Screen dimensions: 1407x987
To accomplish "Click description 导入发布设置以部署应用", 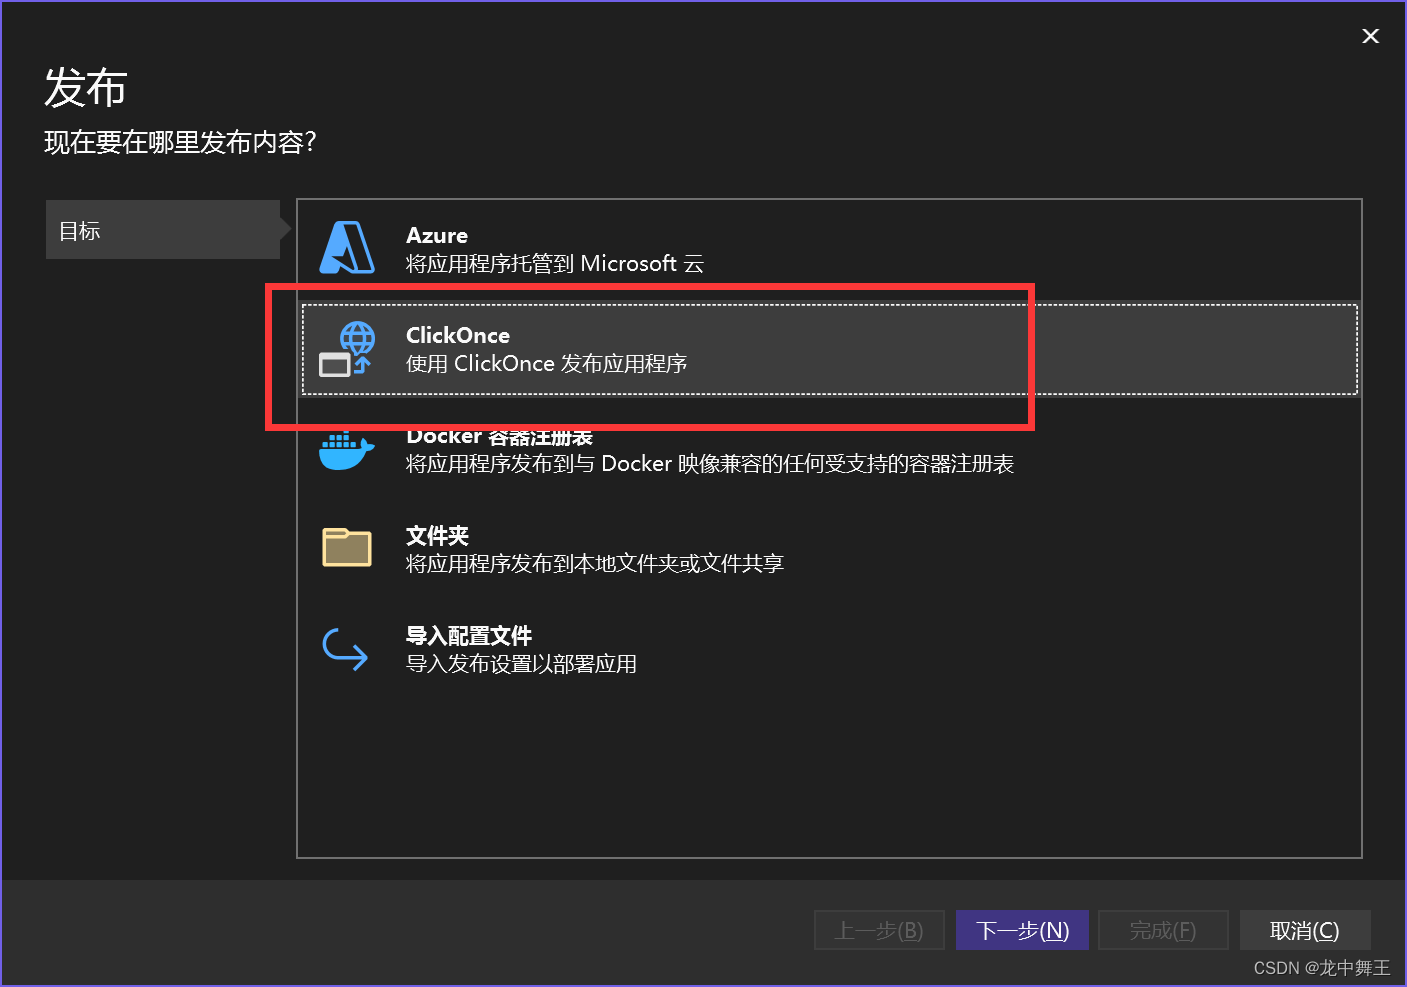I will [x=521, y=663].
